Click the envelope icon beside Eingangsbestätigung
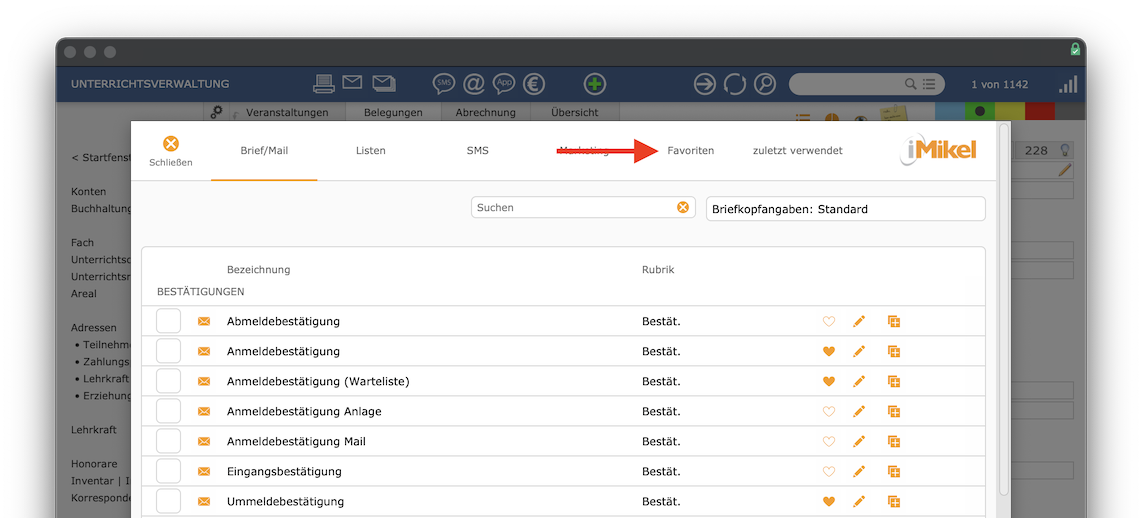The image size is (1142, 518). pos(204,471)
